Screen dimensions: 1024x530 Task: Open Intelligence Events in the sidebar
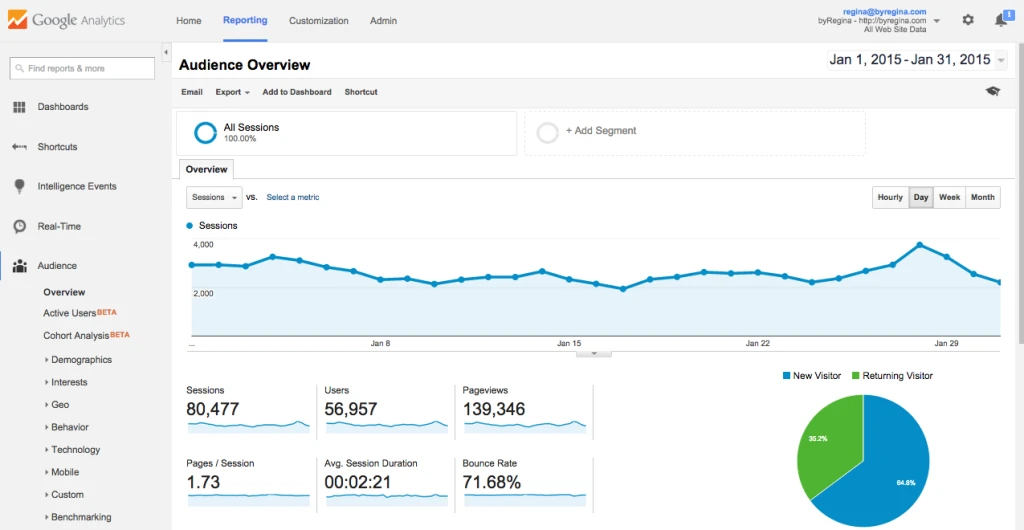pos(77,187)
